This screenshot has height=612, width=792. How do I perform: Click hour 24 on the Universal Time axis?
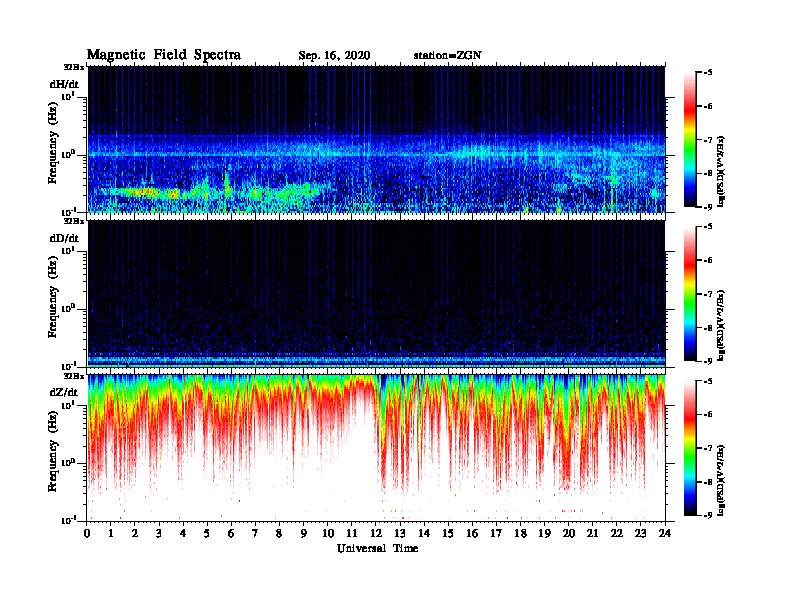(x=665, y=533)
